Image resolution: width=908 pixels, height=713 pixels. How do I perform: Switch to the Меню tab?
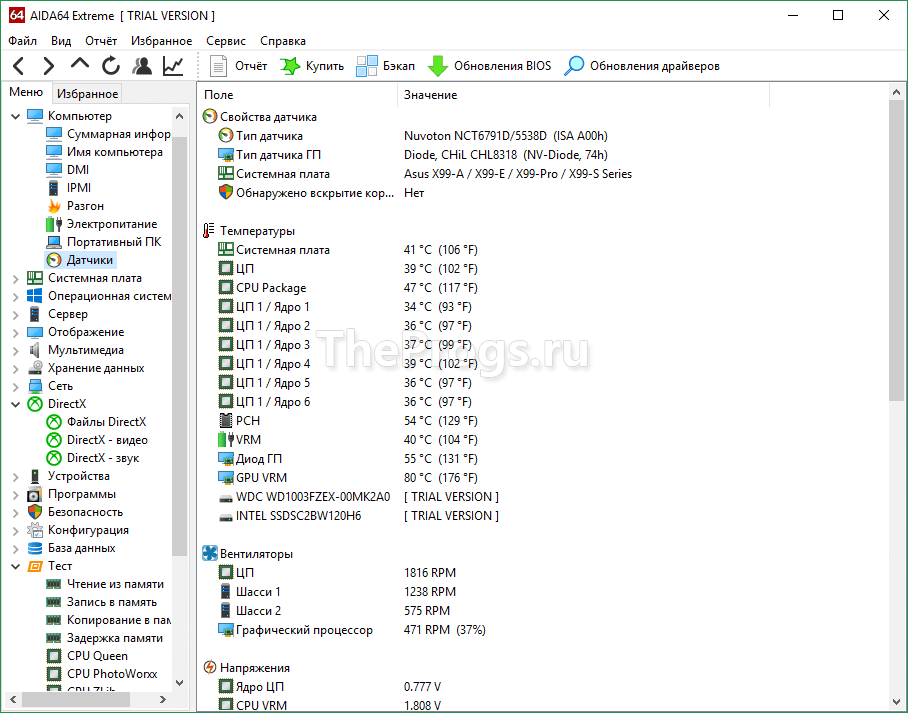click(26, 93)
